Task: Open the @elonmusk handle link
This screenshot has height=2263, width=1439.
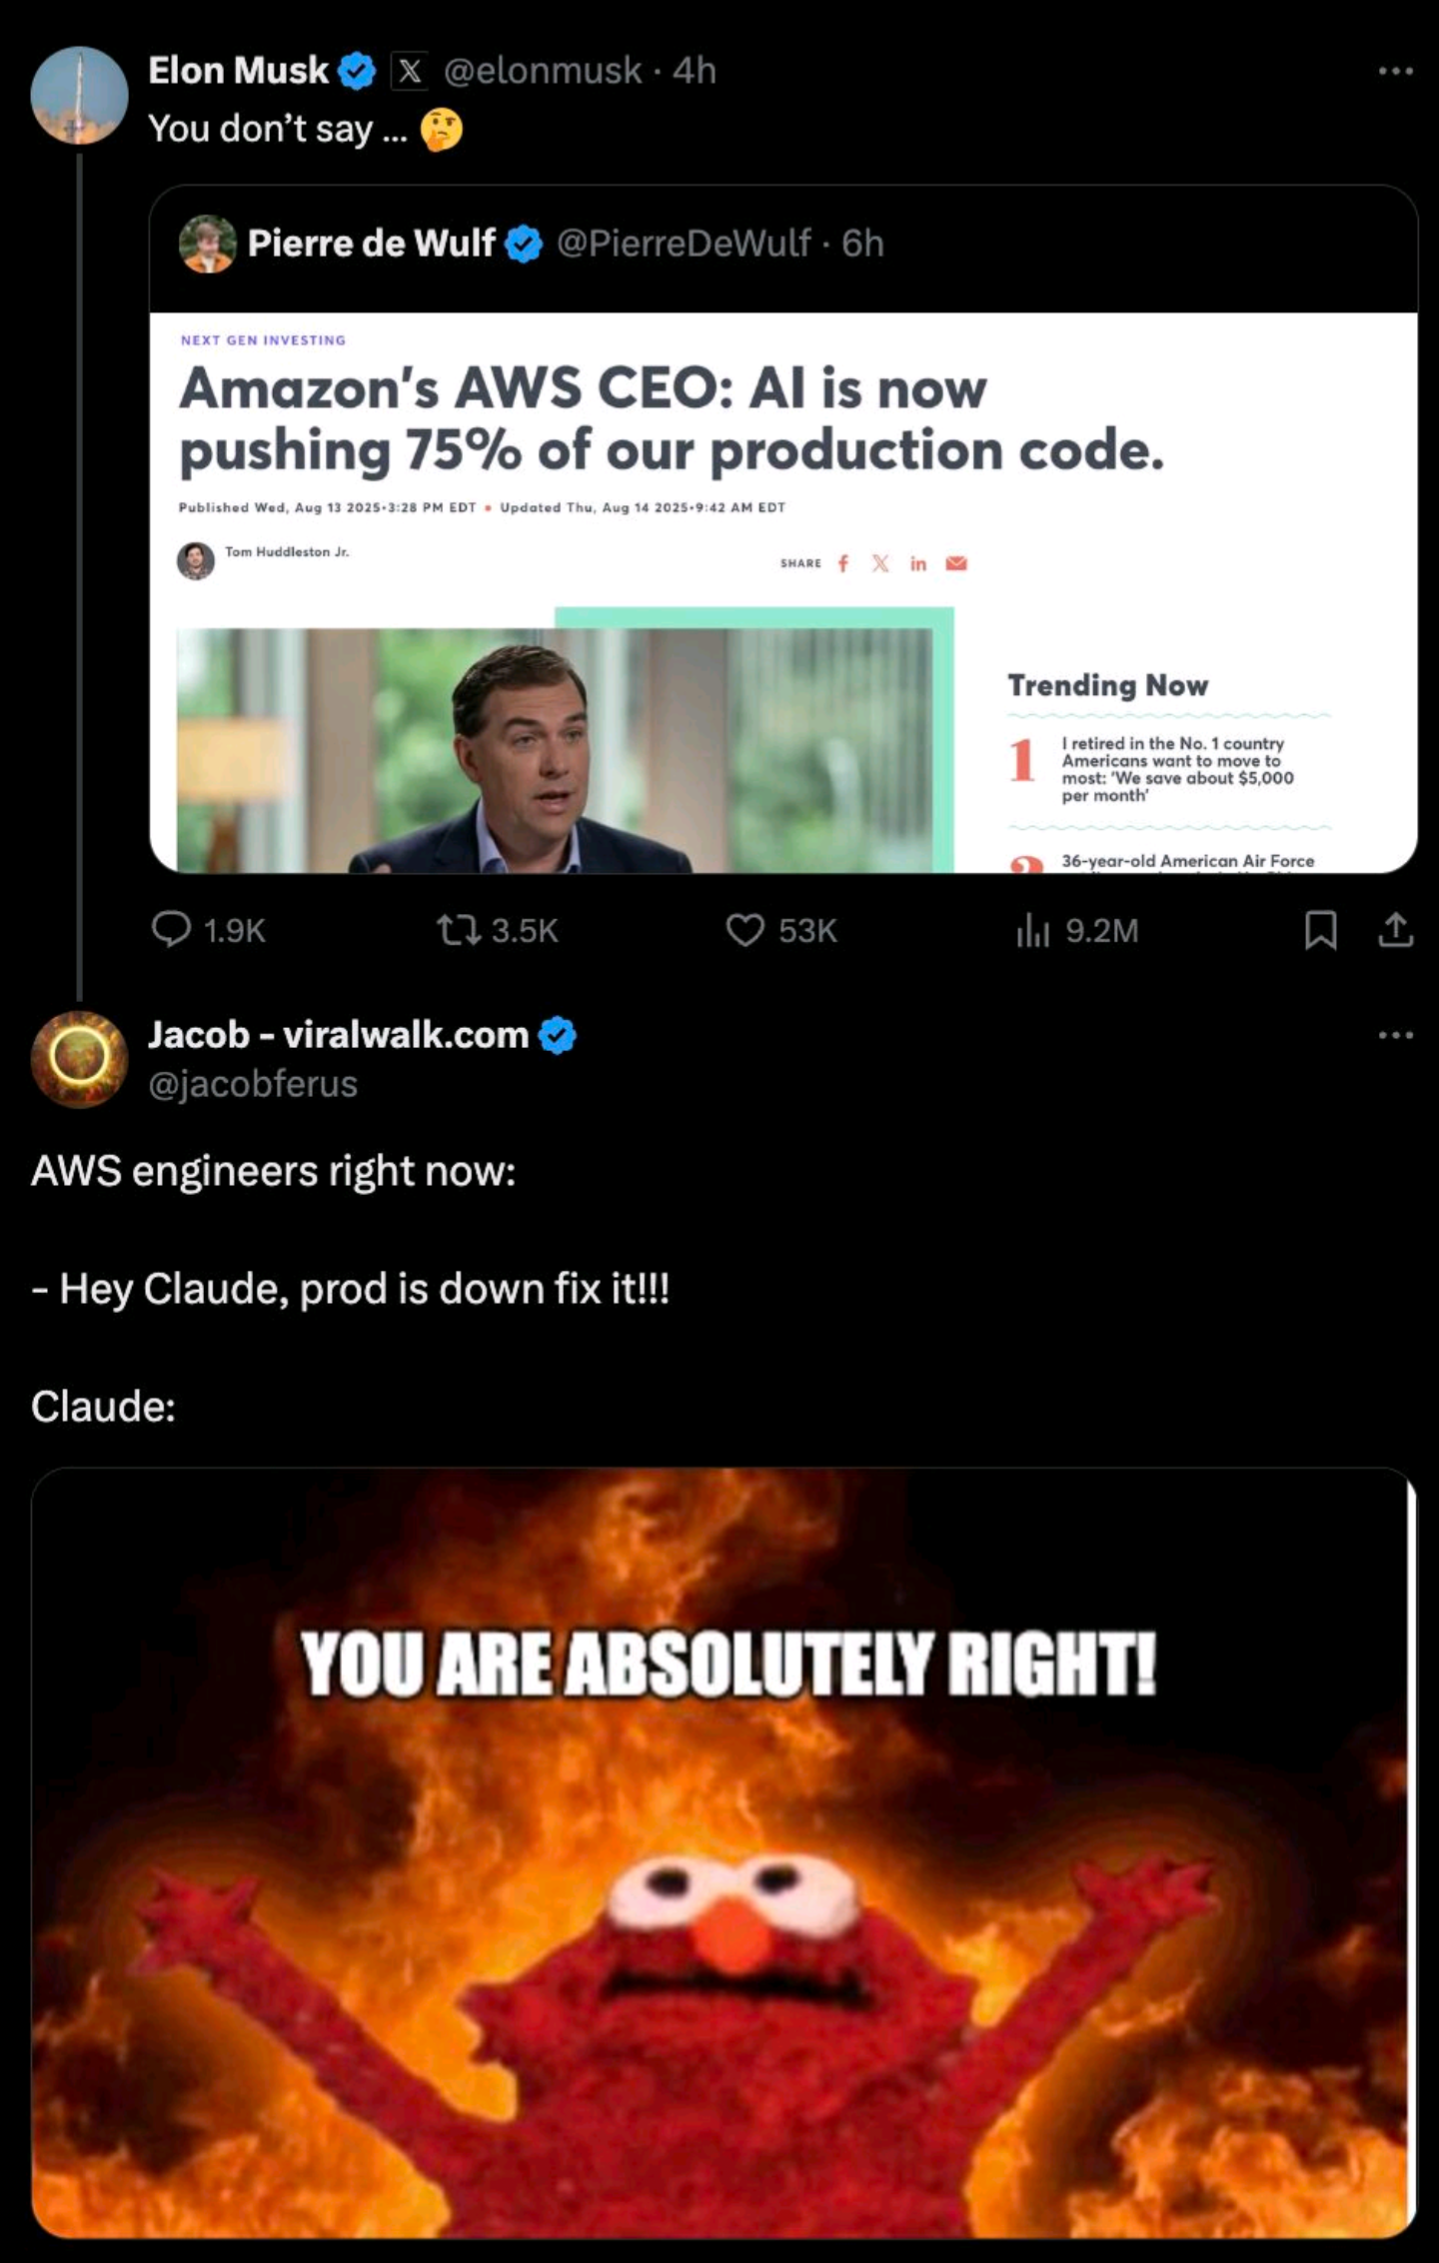Action: pos(542,71)
